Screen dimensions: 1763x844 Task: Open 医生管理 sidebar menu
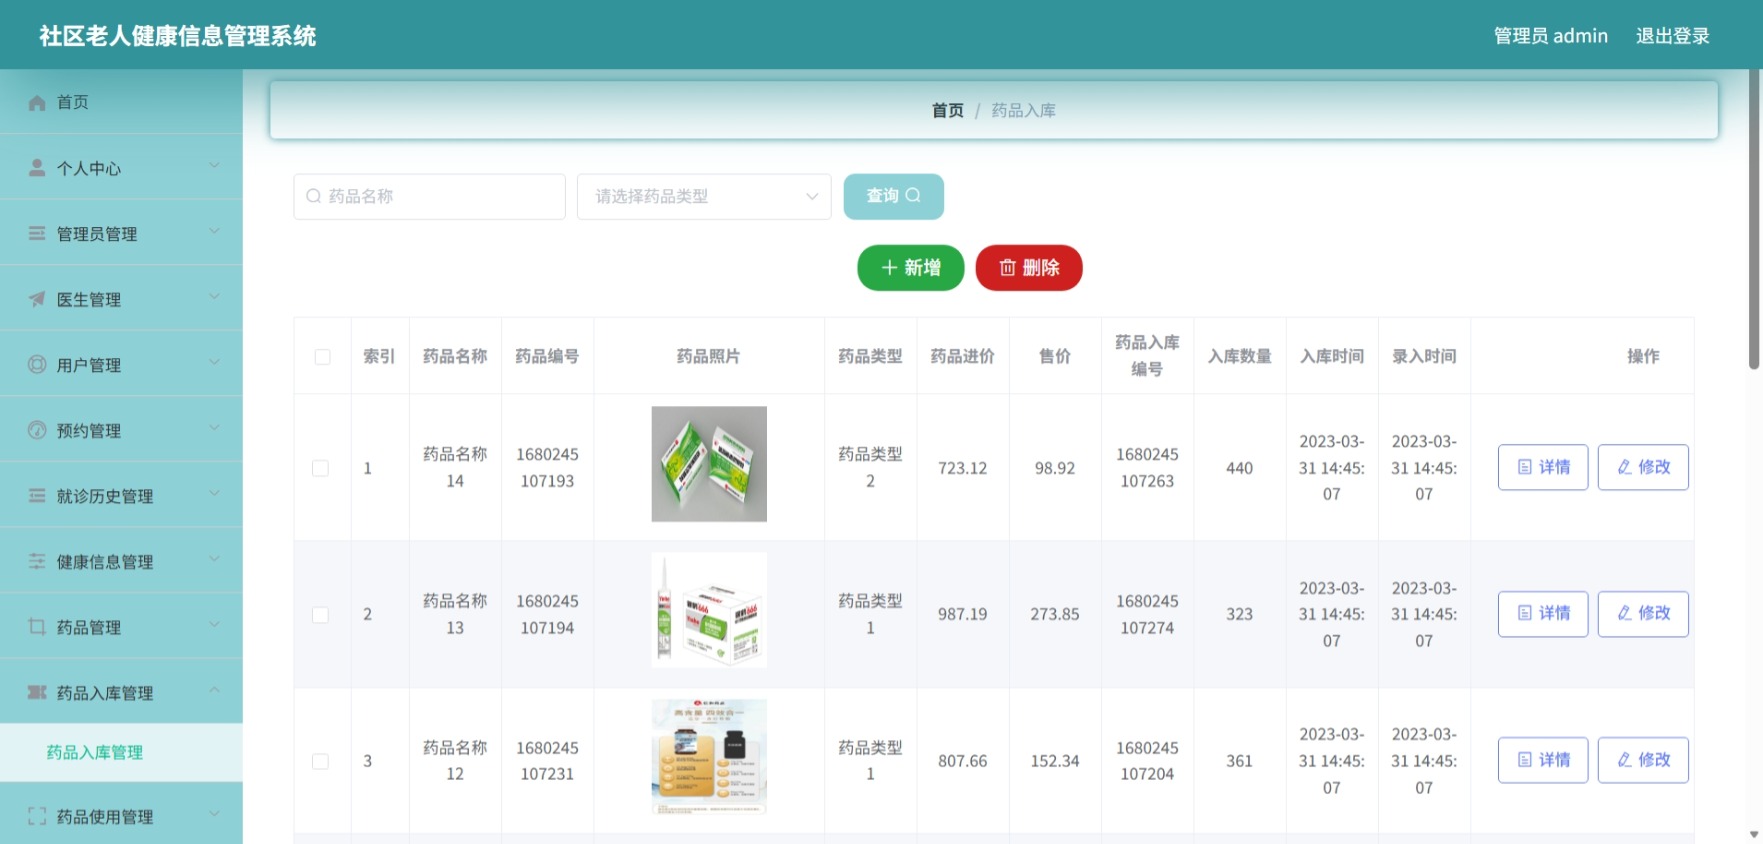click(x=121, y=299)
